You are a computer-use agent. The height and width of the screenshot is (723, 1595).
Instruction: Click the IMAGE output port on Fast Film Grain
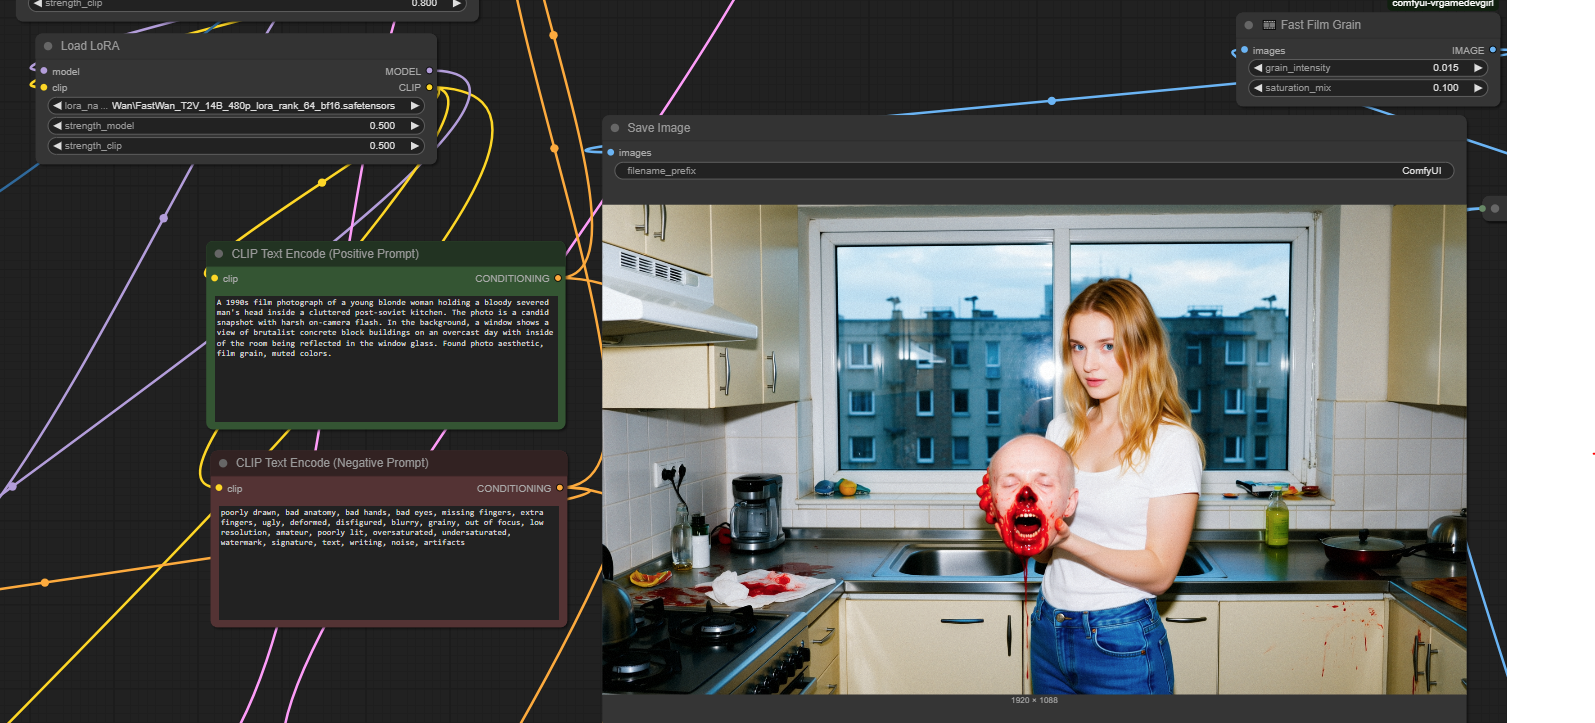point(1493,50)
